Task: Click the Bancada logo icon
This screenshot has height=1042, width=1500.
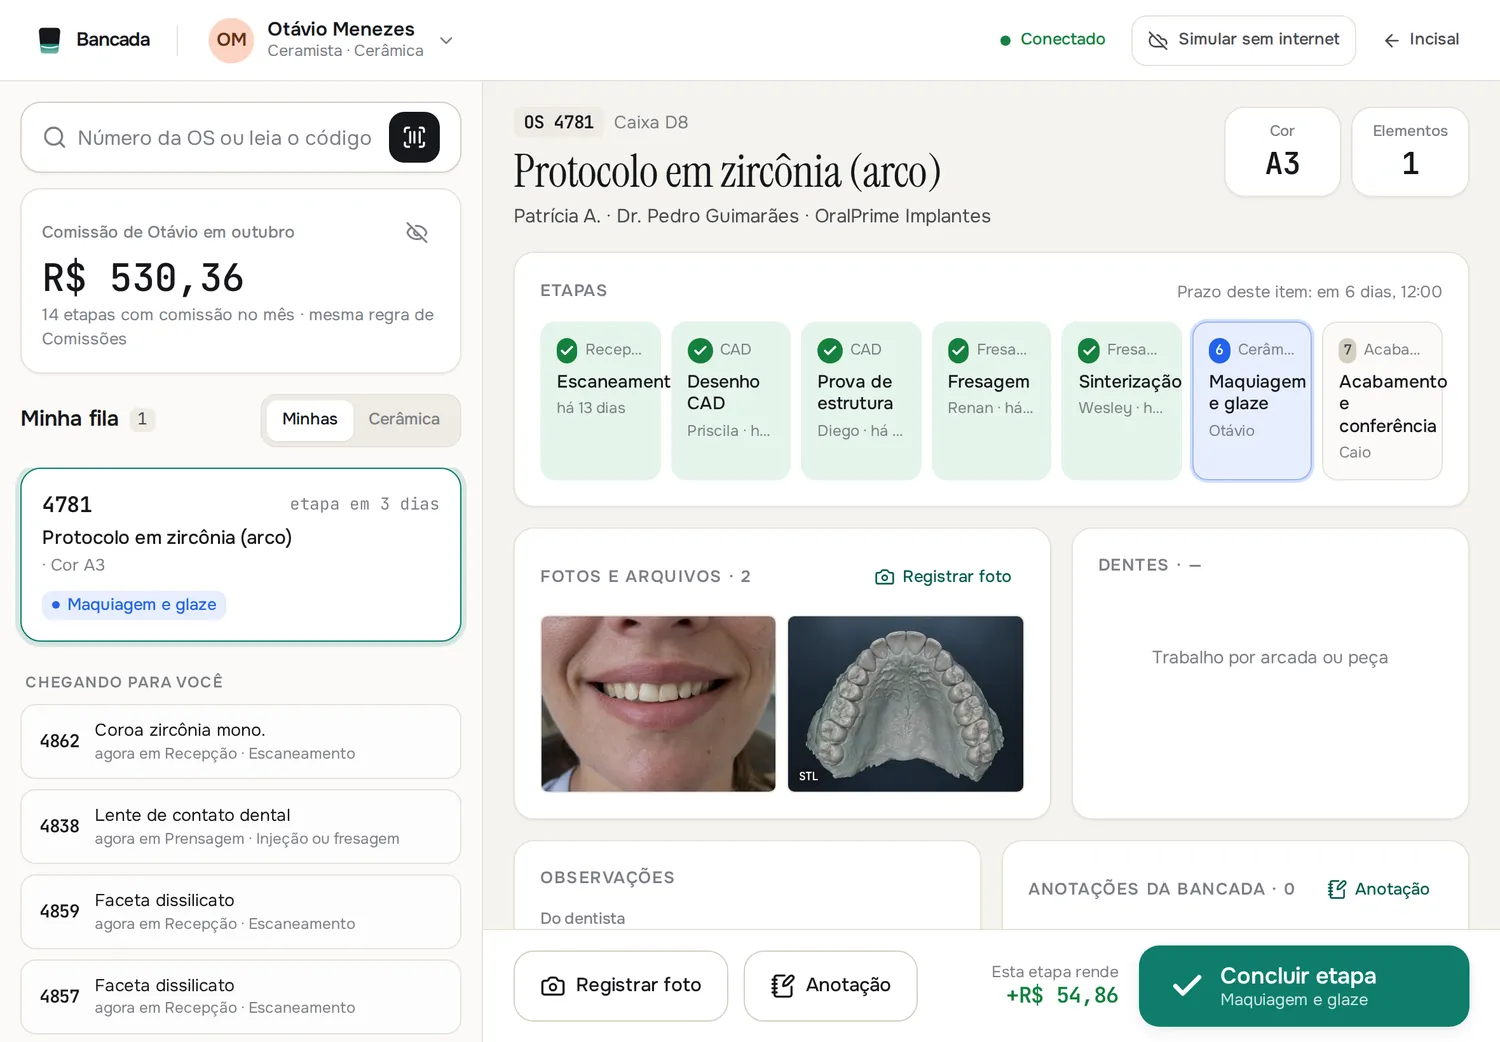Action: 49,40
